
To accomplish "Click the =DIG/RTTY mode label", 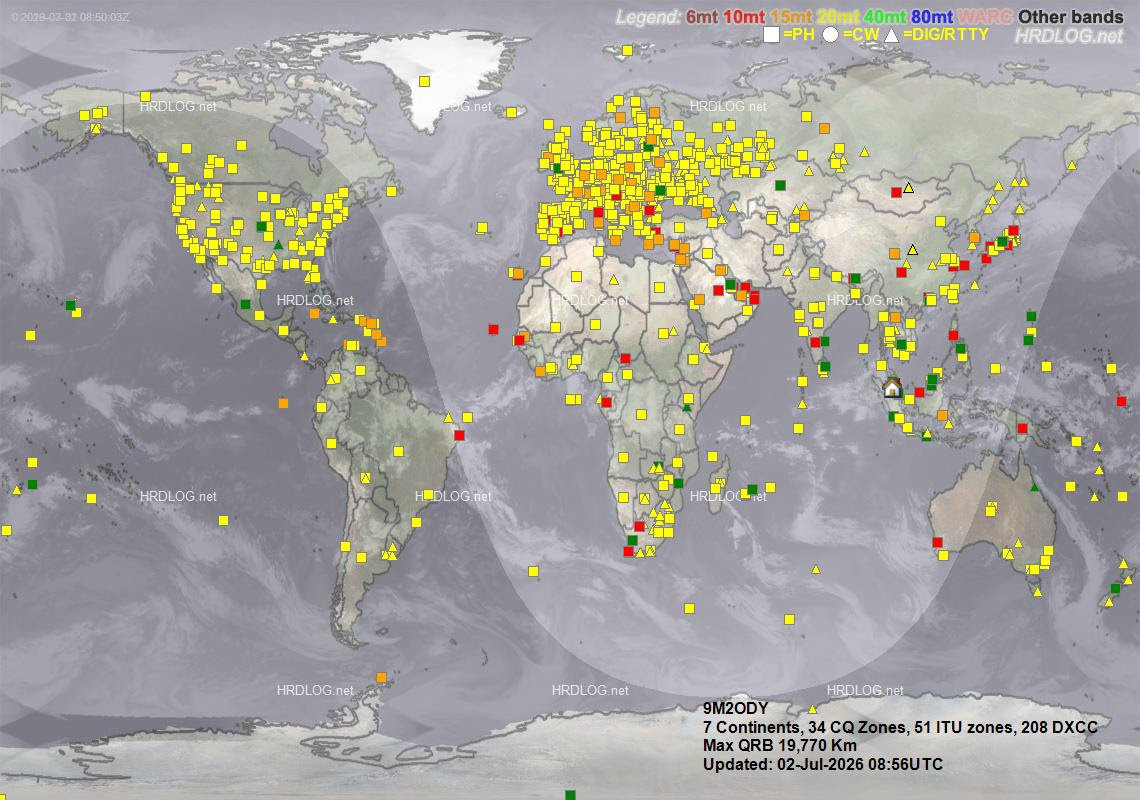I will click(x=946, y=35).
